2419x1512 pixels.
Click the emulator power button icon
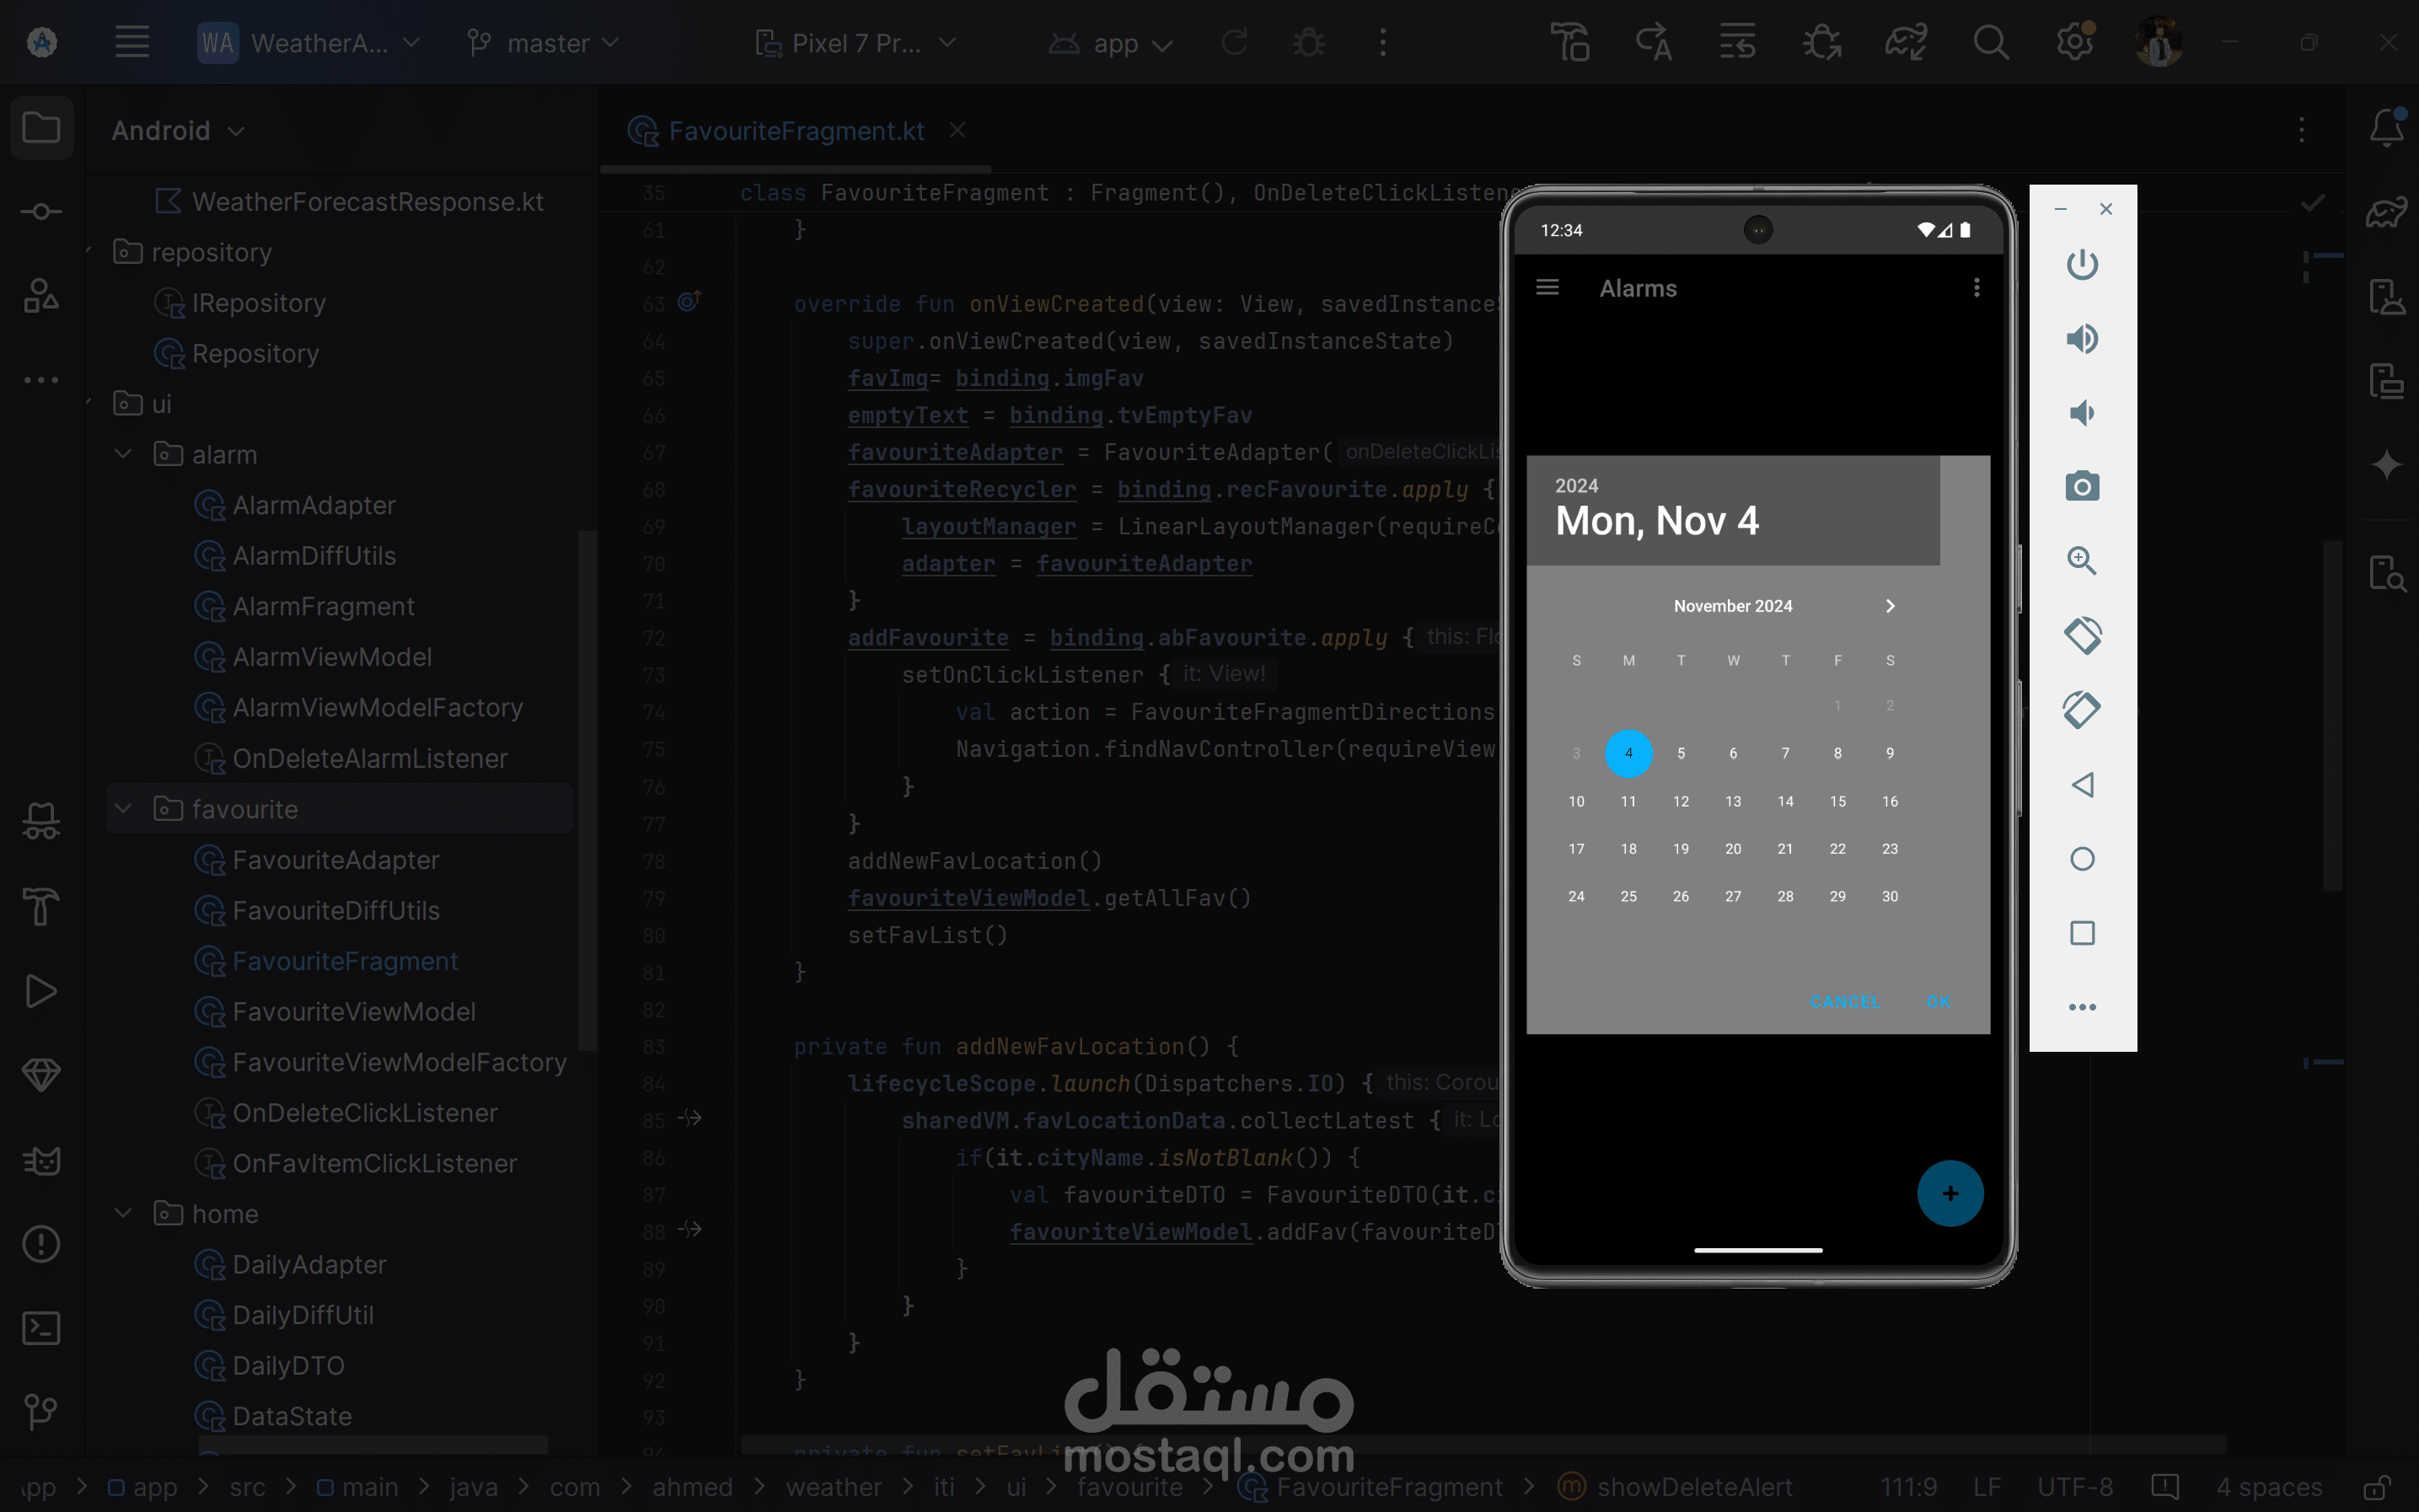pos(2081,265)
